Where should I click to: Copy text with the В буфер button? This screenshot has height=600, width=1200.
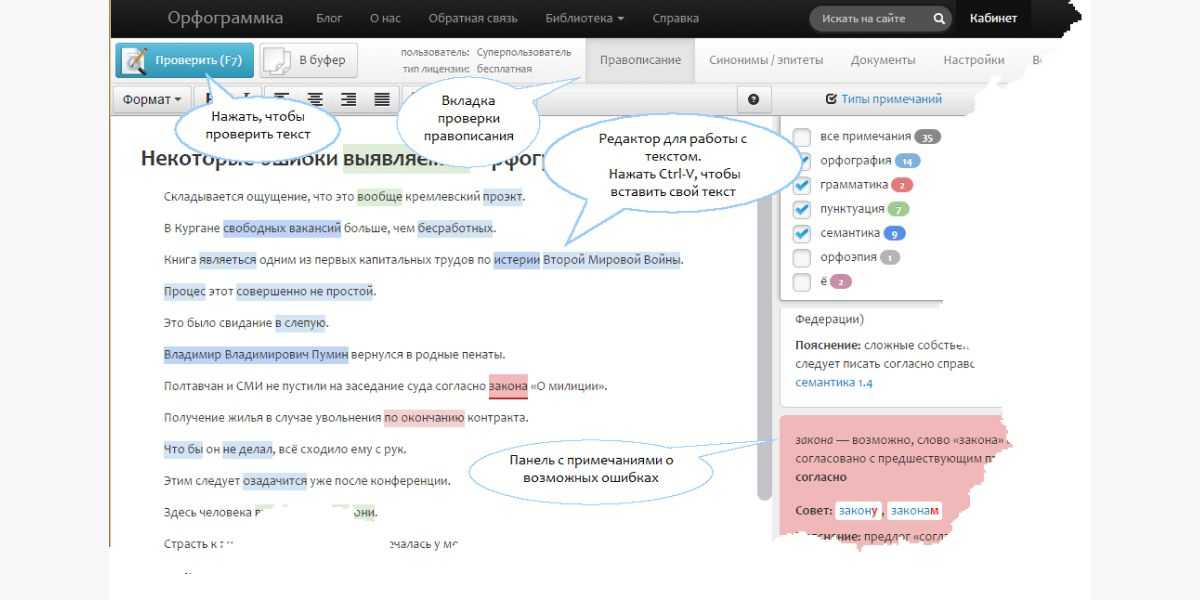click(x=308, y=60)
